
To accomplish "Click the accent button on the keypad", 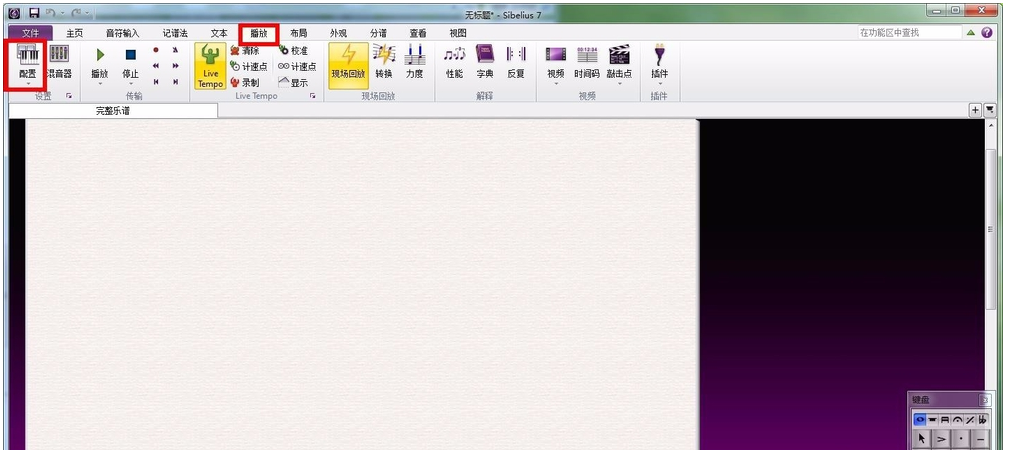I will coord(941,439).
